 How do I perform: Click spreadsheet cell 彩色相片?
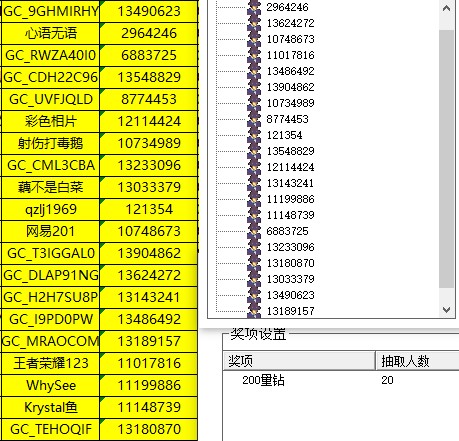[x=50, y=121]
